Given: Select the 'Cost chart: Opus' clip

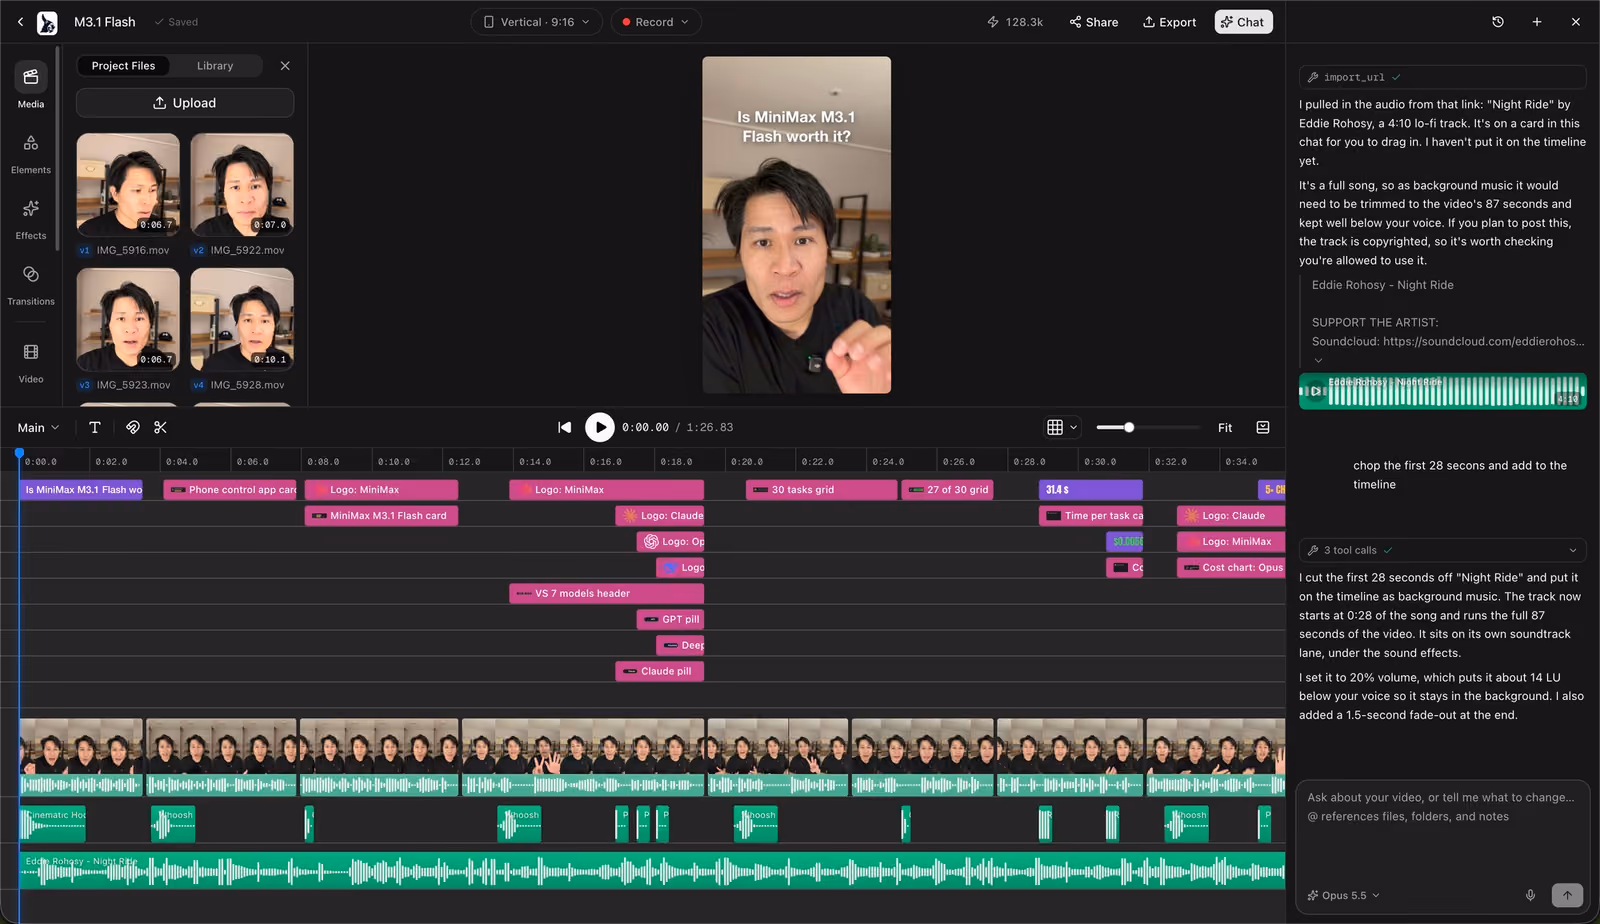Looking at the screenshot, I should [1230, 568].
